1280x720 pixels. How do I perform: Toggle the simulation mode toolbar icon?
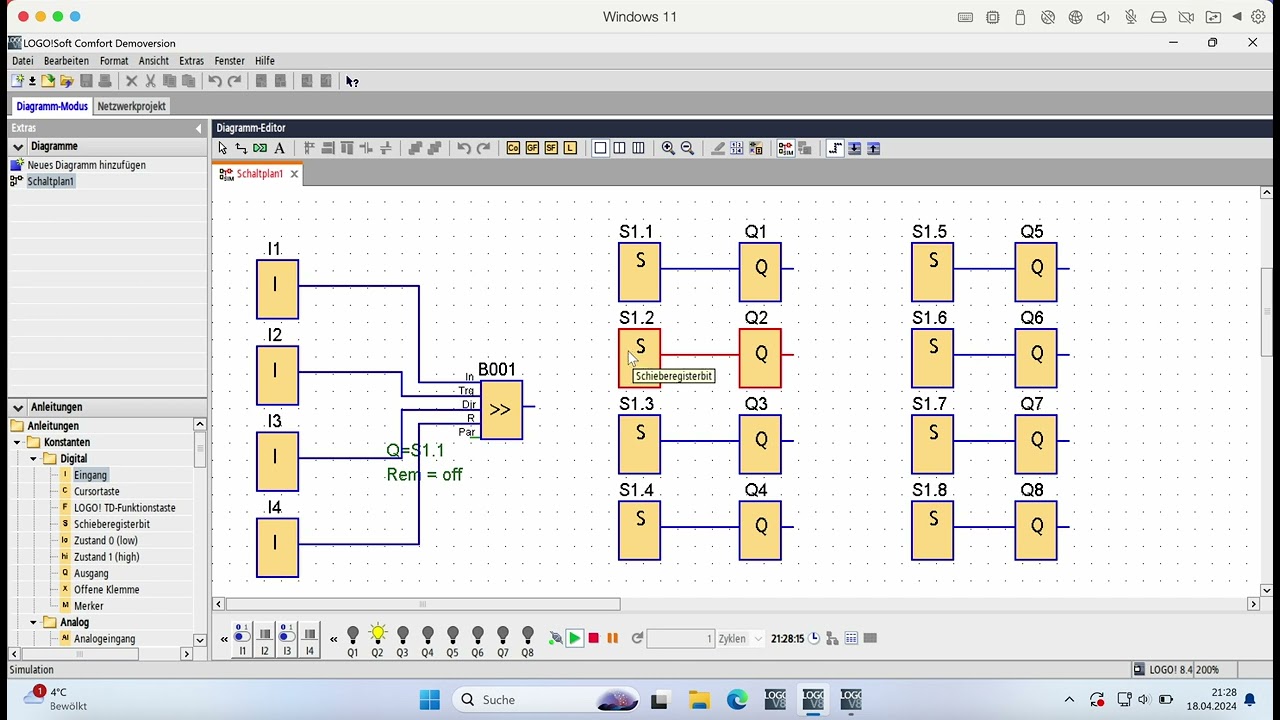pyautogui.click(x=785, y=148)
